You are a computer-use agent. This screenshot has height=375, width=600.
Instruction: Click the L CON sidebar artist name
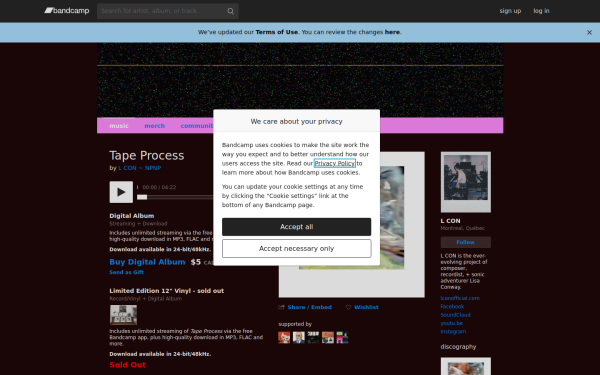pyautogui.click(x=450, y=221)
